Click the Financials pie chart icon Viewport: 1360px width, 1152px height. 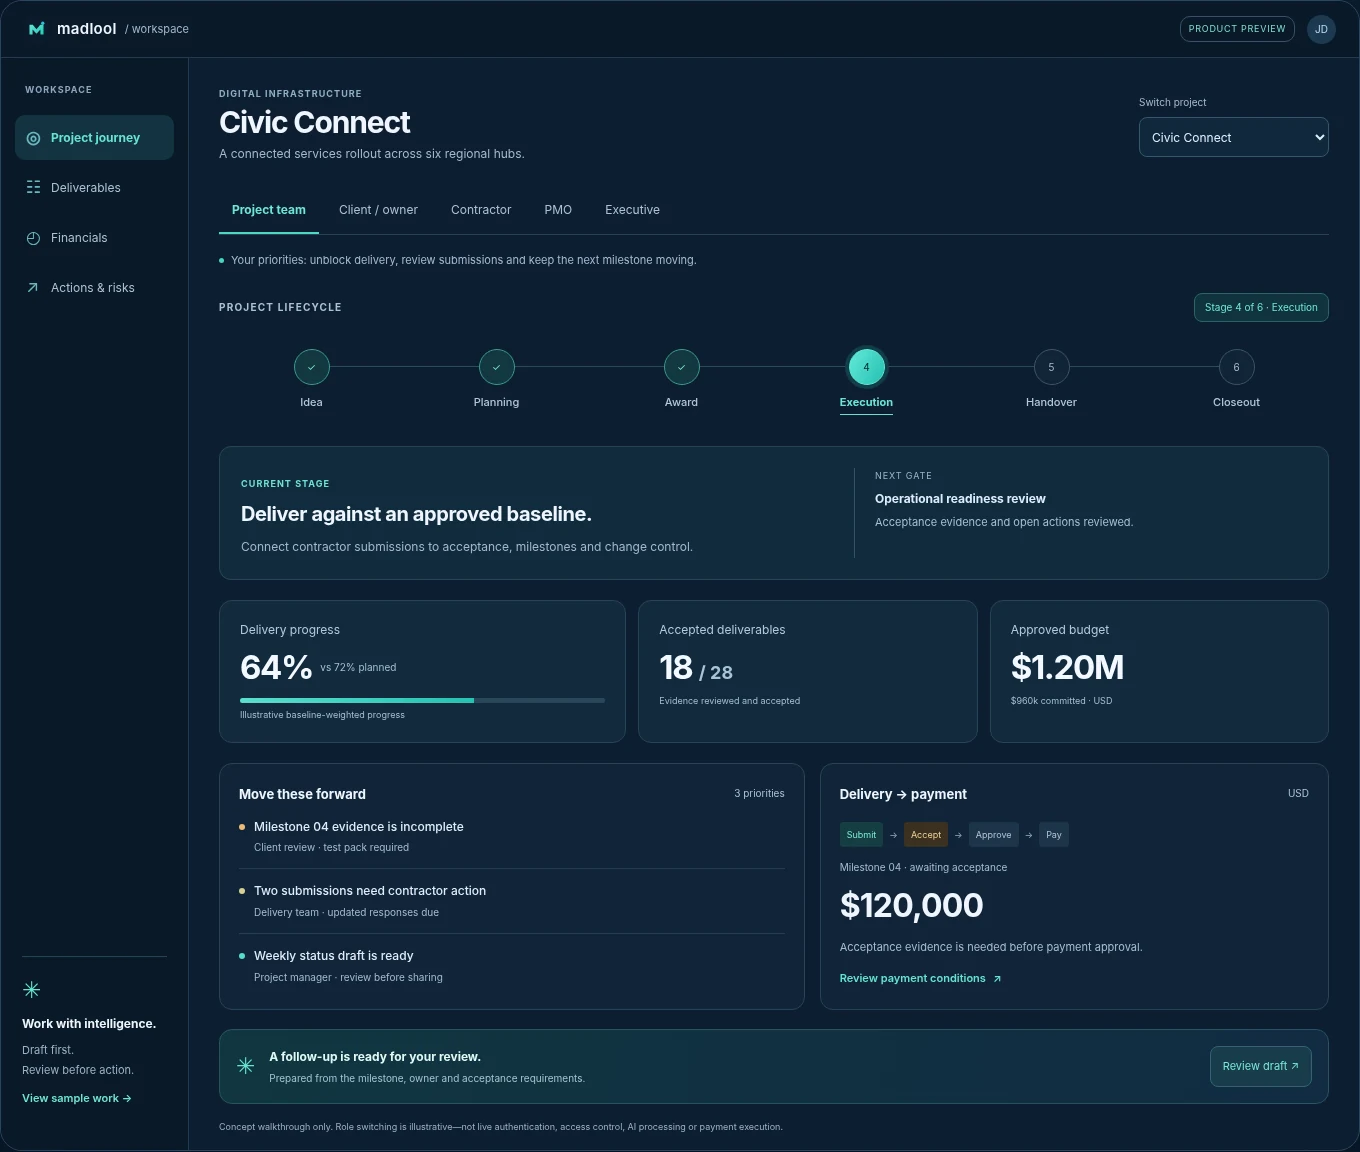(x=33, y=238)
